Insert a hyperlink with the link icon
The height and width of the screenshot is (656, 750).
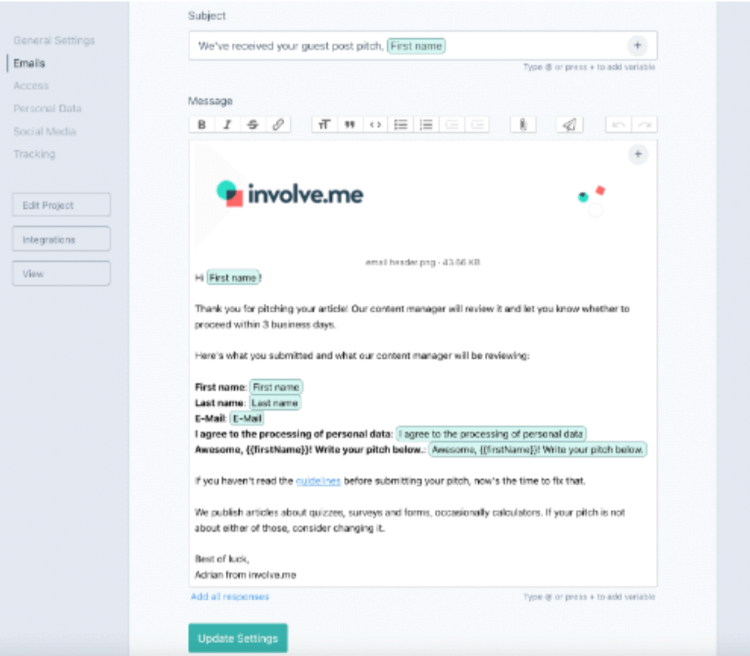click(x=278, y=125)
